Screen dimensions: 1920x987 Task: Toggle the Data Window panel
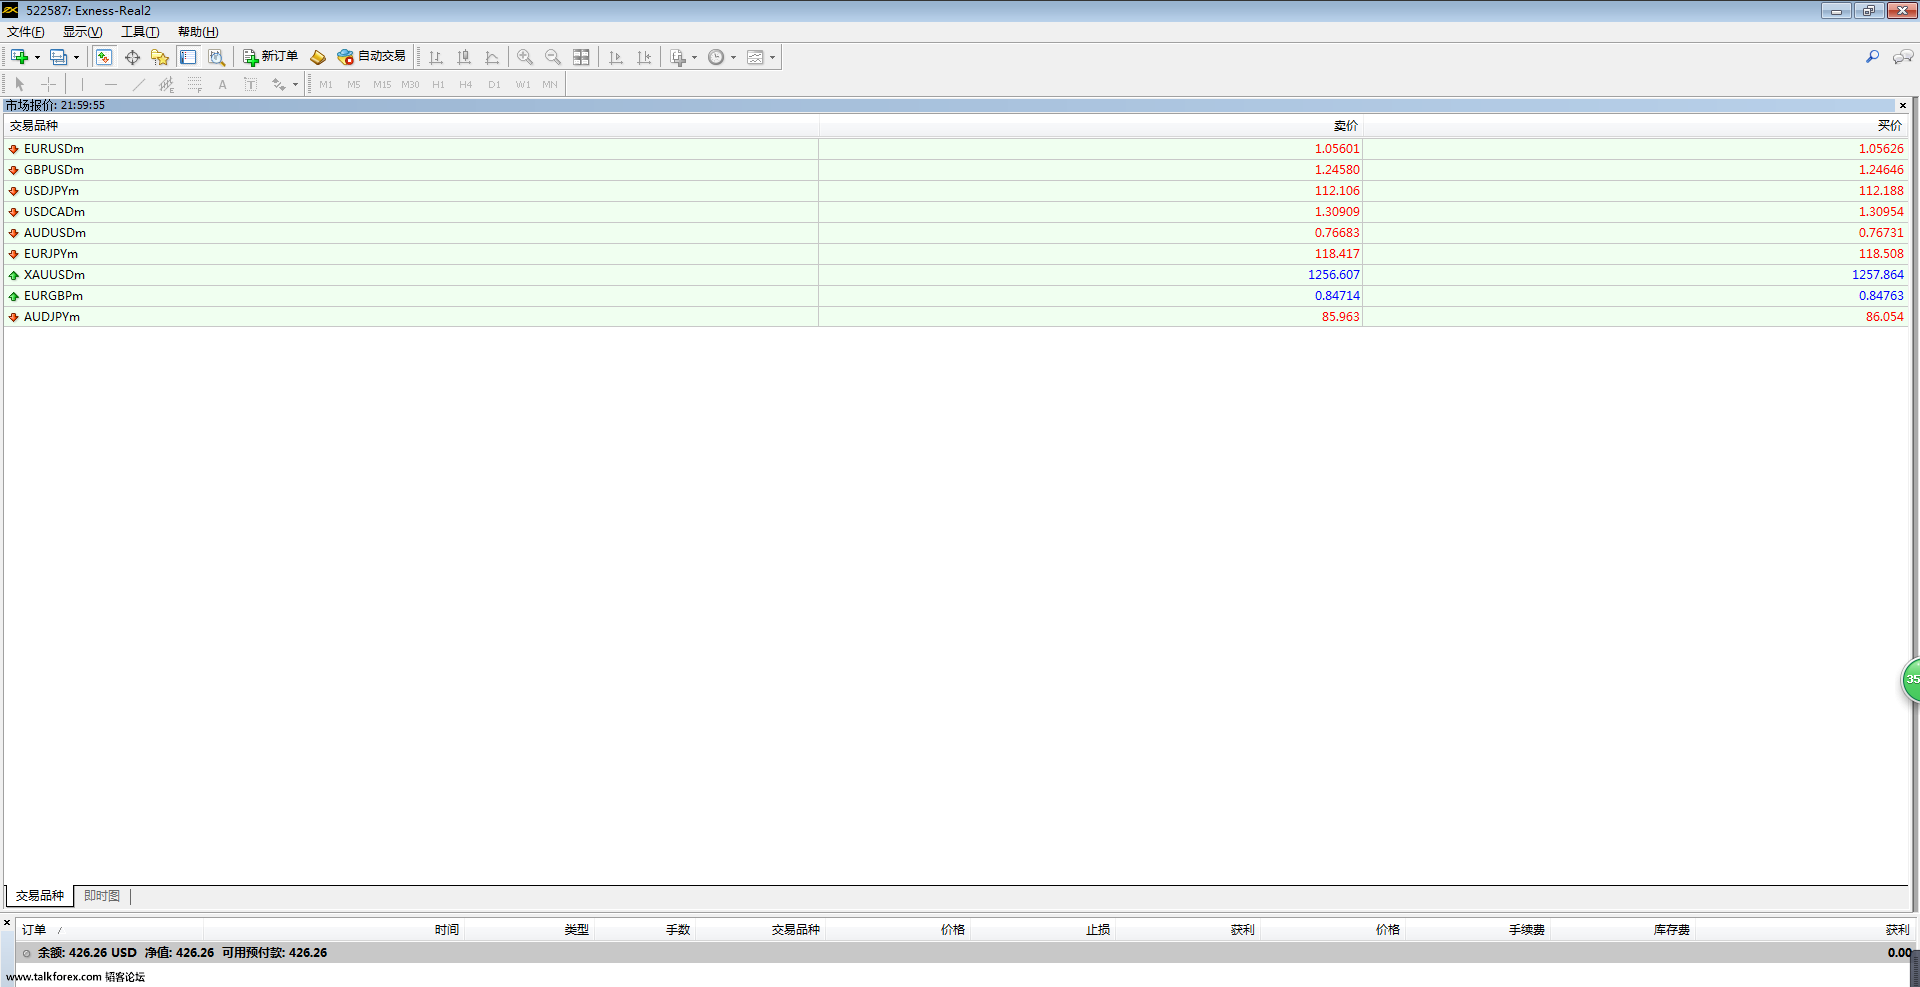(x=132, y=57)
